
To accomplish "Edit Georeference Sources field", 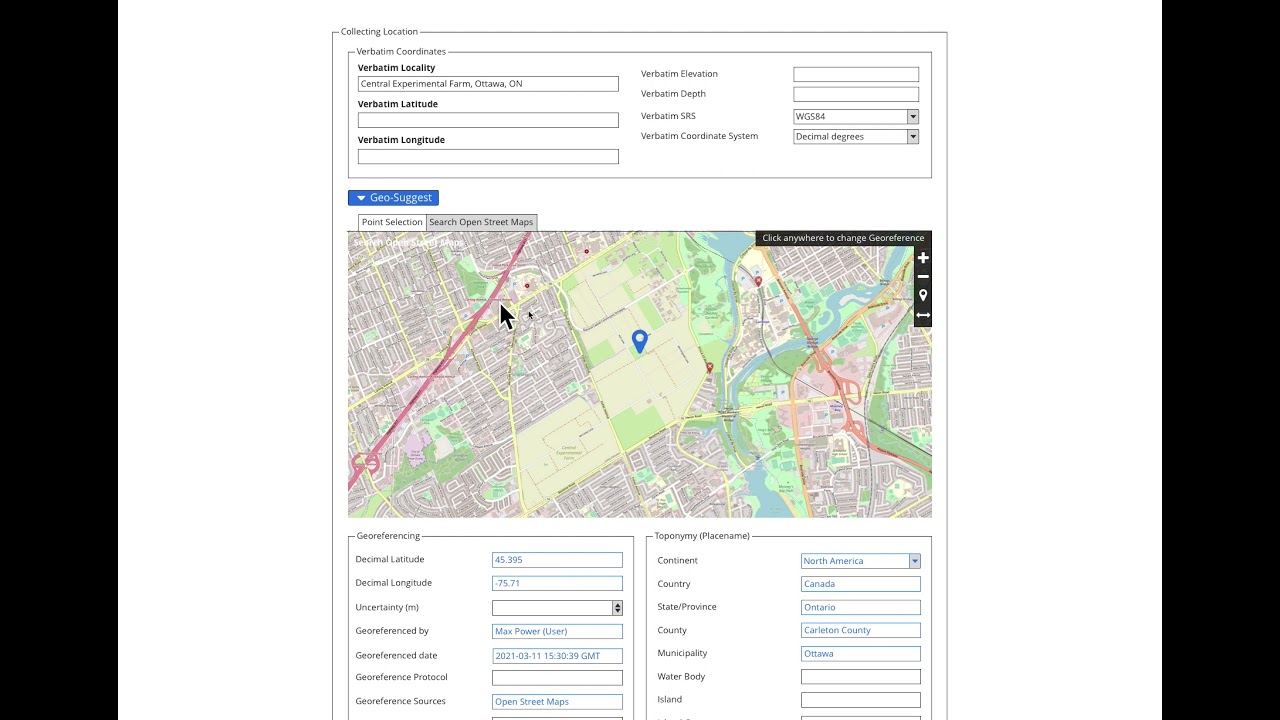I will (x=557, y=702).
